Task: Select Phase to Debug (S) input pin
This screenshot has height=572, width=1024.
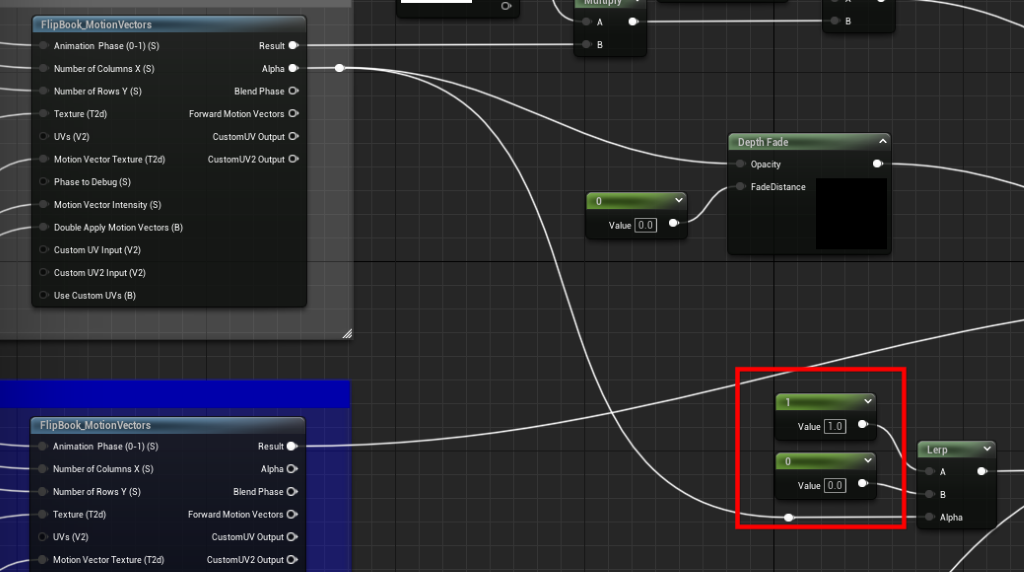Action: tap(44, 182)
